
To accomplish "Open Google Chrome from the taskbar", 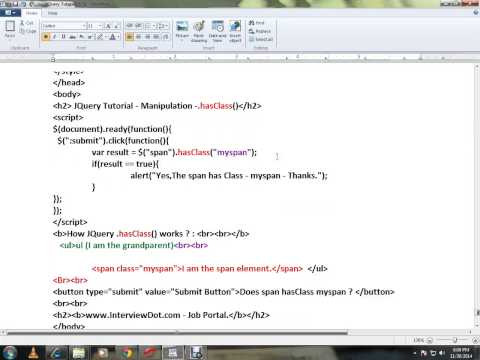I will click(127, 353).
